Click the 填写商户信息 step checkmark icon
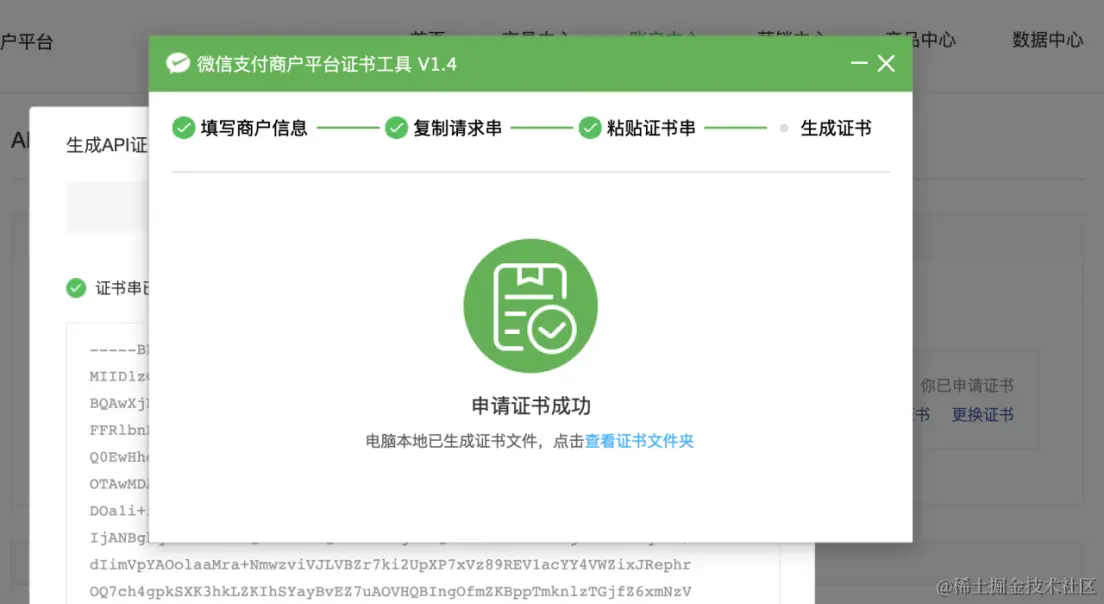The height and width of the screenshot is (604, 1104). click(x=183, y=128)
